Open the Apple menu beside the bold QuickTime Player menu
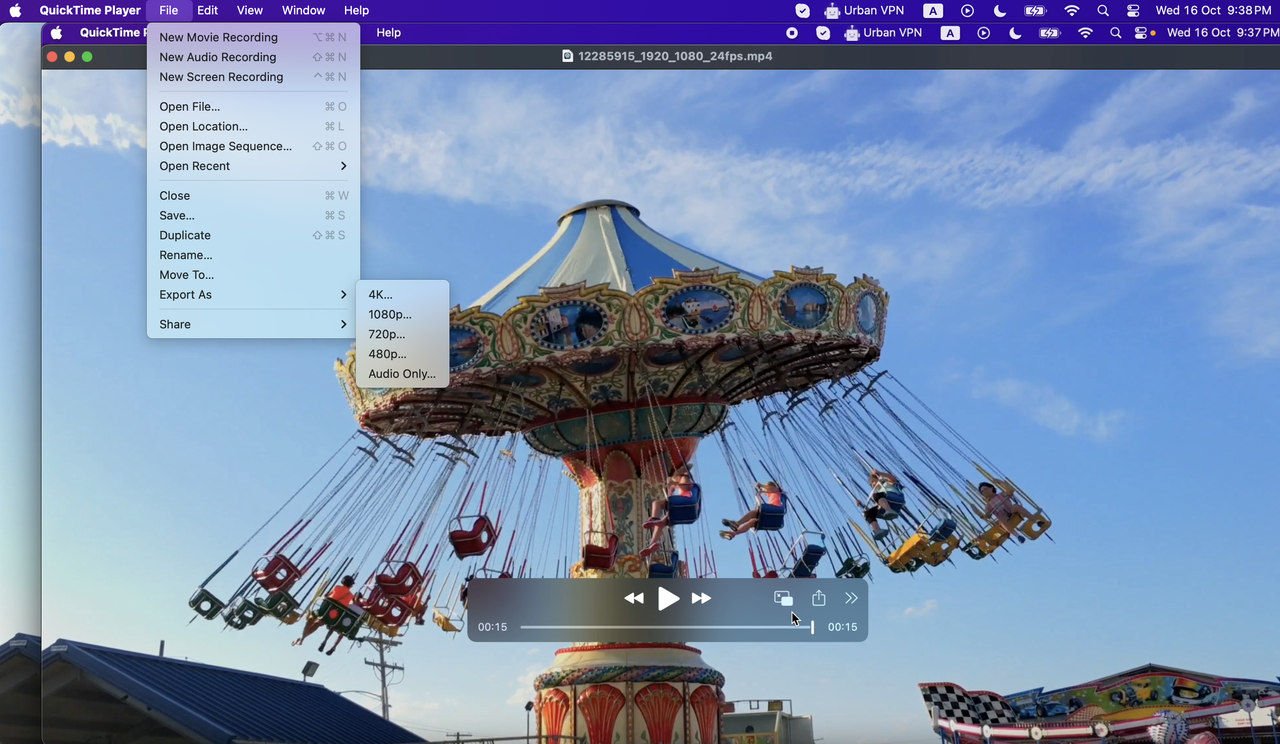 click(15, 10)
